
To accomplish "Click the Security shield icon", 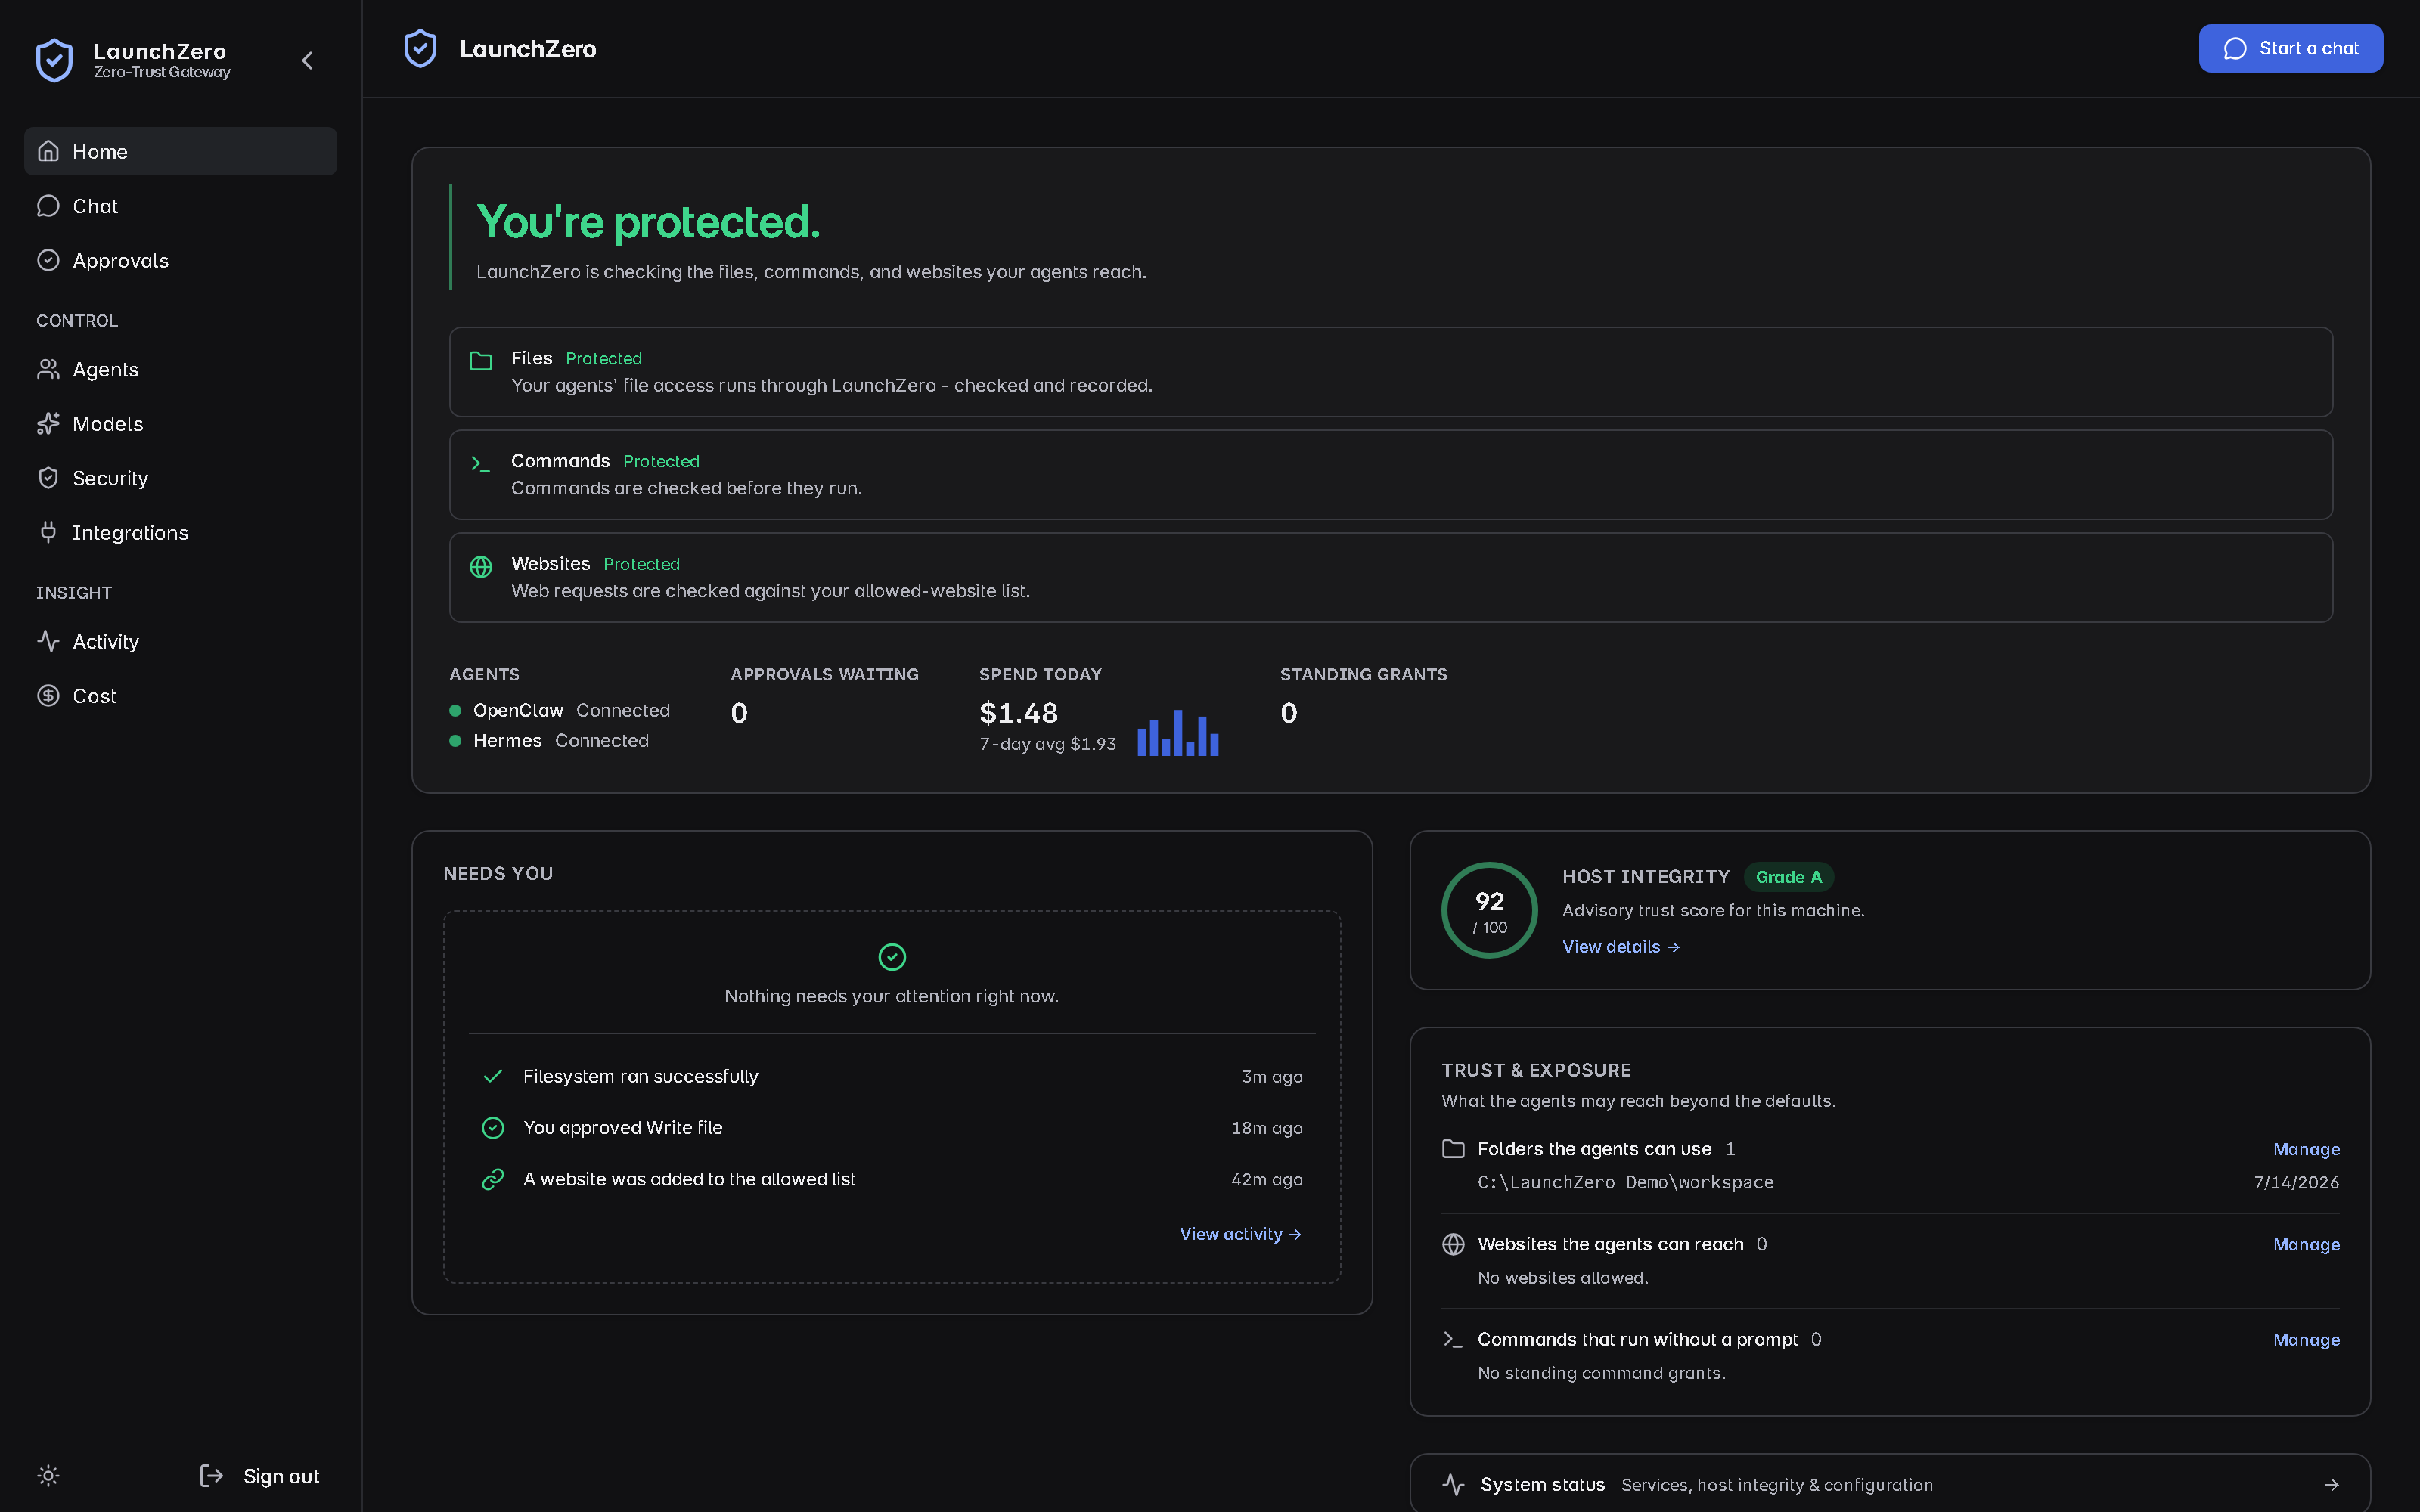I will tap(48, 478).
